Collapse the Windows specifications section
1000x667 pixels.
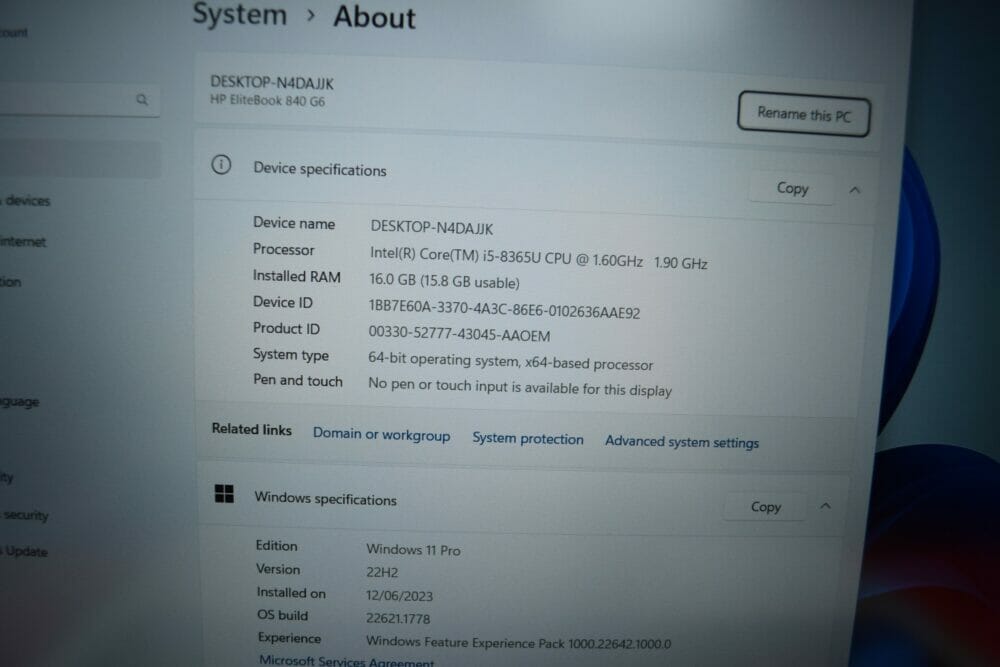click(825, 506)
